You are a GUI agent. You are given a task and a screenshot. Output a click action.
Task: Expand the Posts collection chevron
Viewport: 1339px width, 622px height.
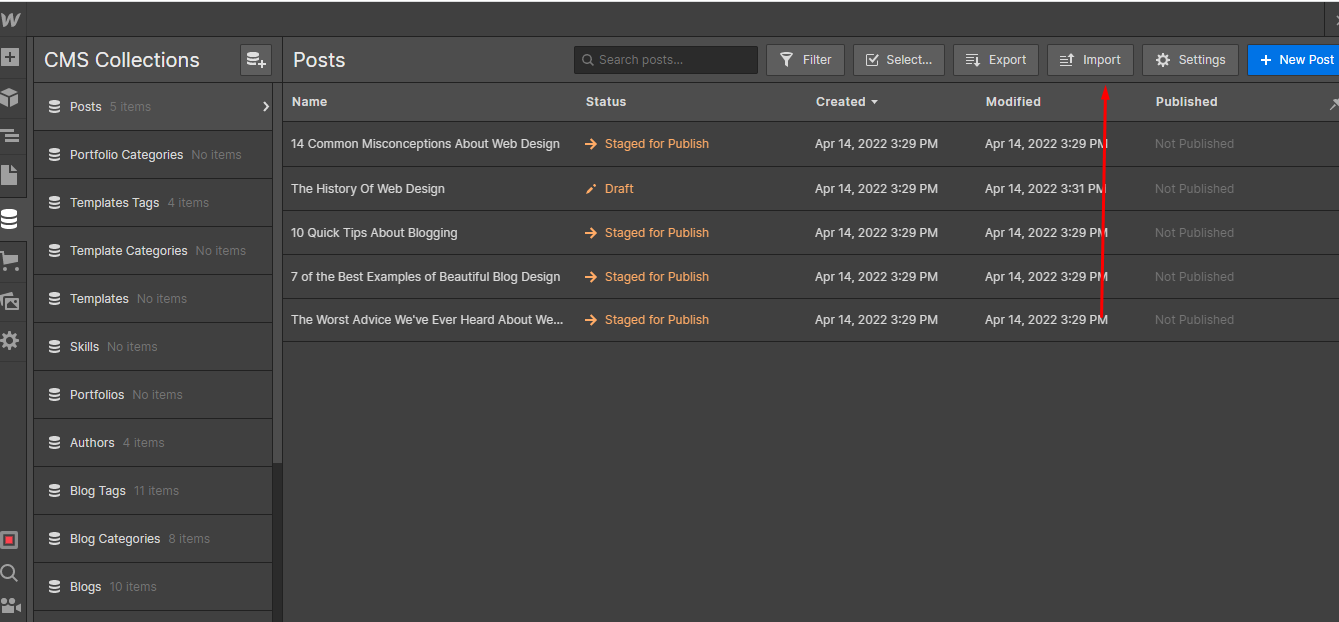(x=265, y=107)
